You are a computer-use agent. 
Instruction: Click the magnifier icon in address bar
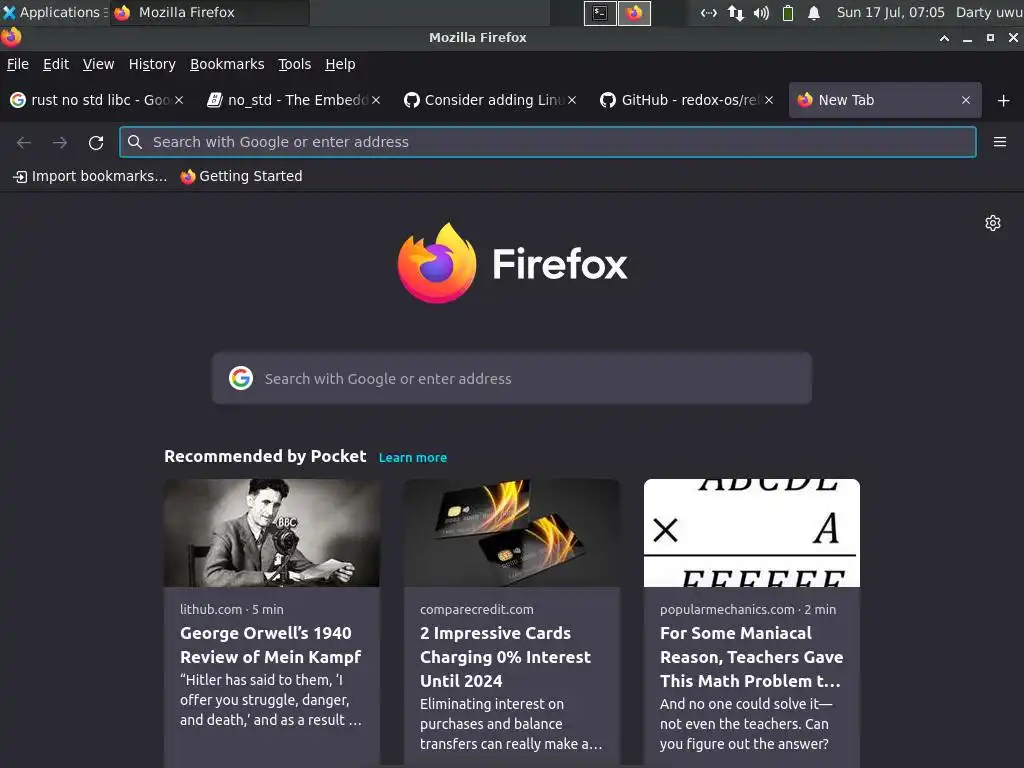point(135,142)
